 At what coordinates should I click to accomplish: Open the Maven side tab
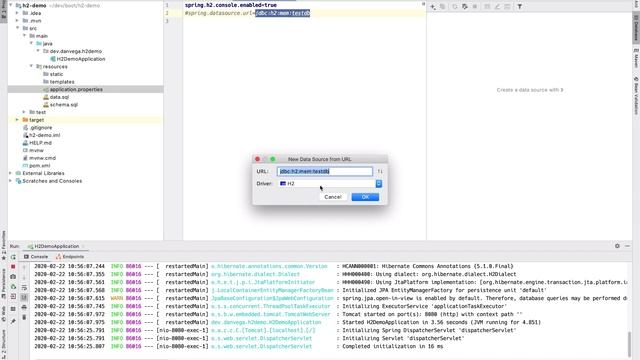pos(636,58)
